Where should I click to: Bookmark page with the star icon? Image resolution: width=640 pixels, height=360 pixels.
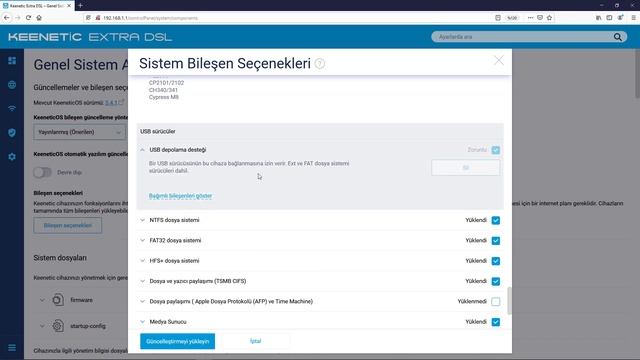[x=549, y=18]
